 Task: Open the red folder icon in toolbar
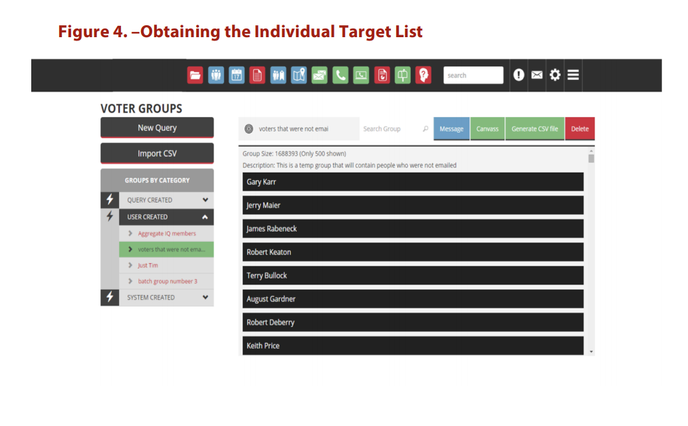tap(195, 75)
